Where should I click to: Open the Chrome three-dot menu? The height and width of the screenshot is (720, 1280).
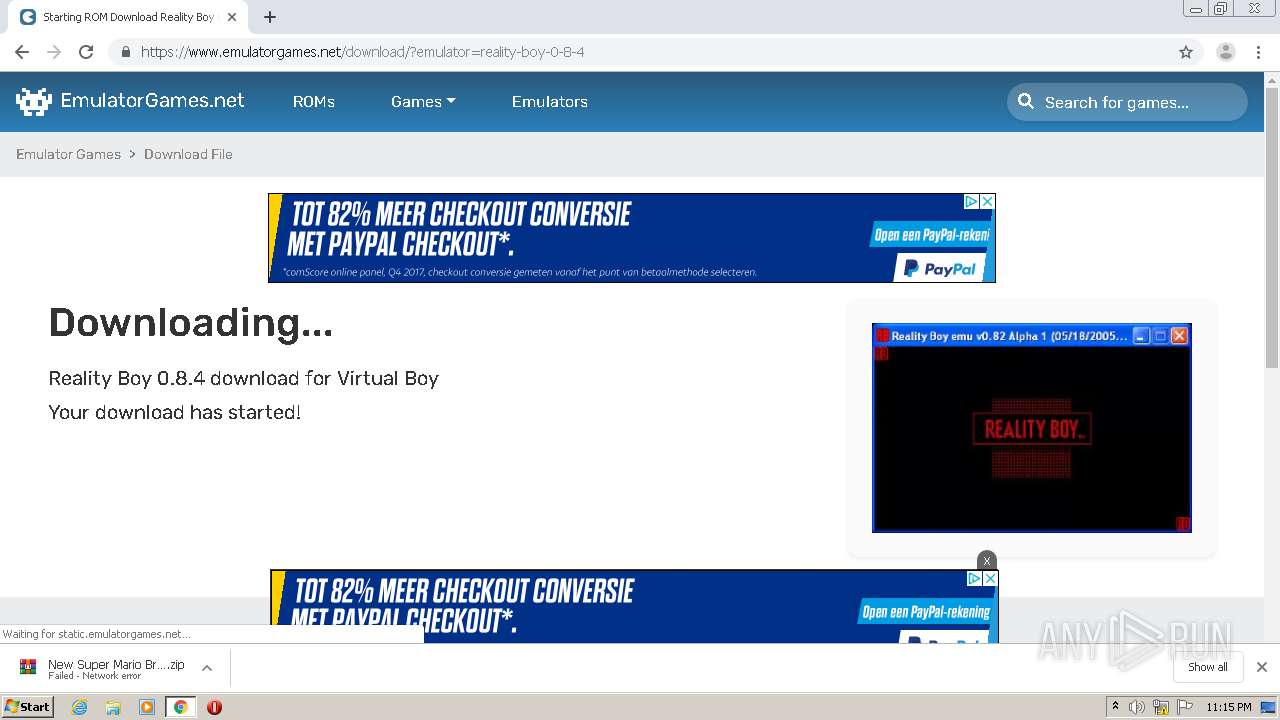coord(1258,52)
